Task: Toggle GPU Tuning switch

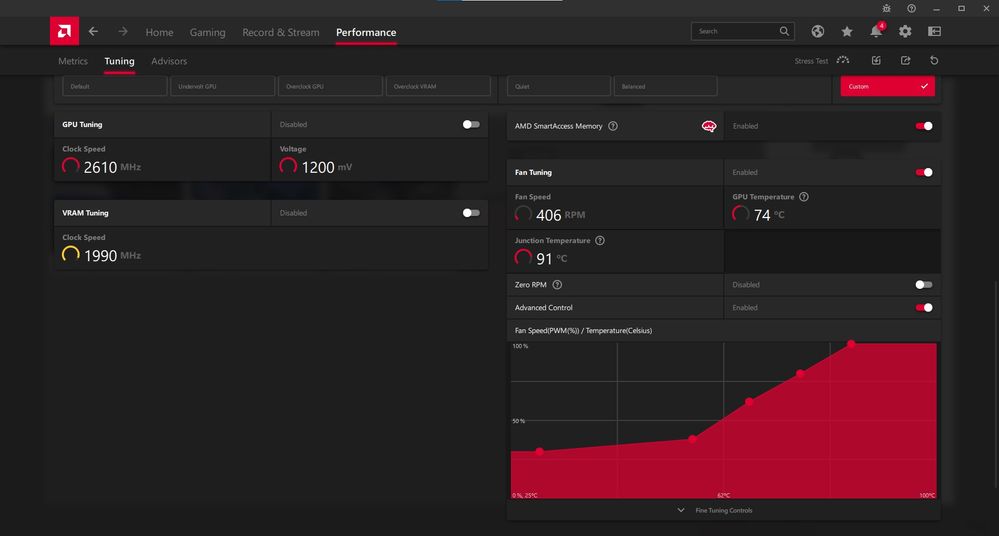Action: point(471,124)
